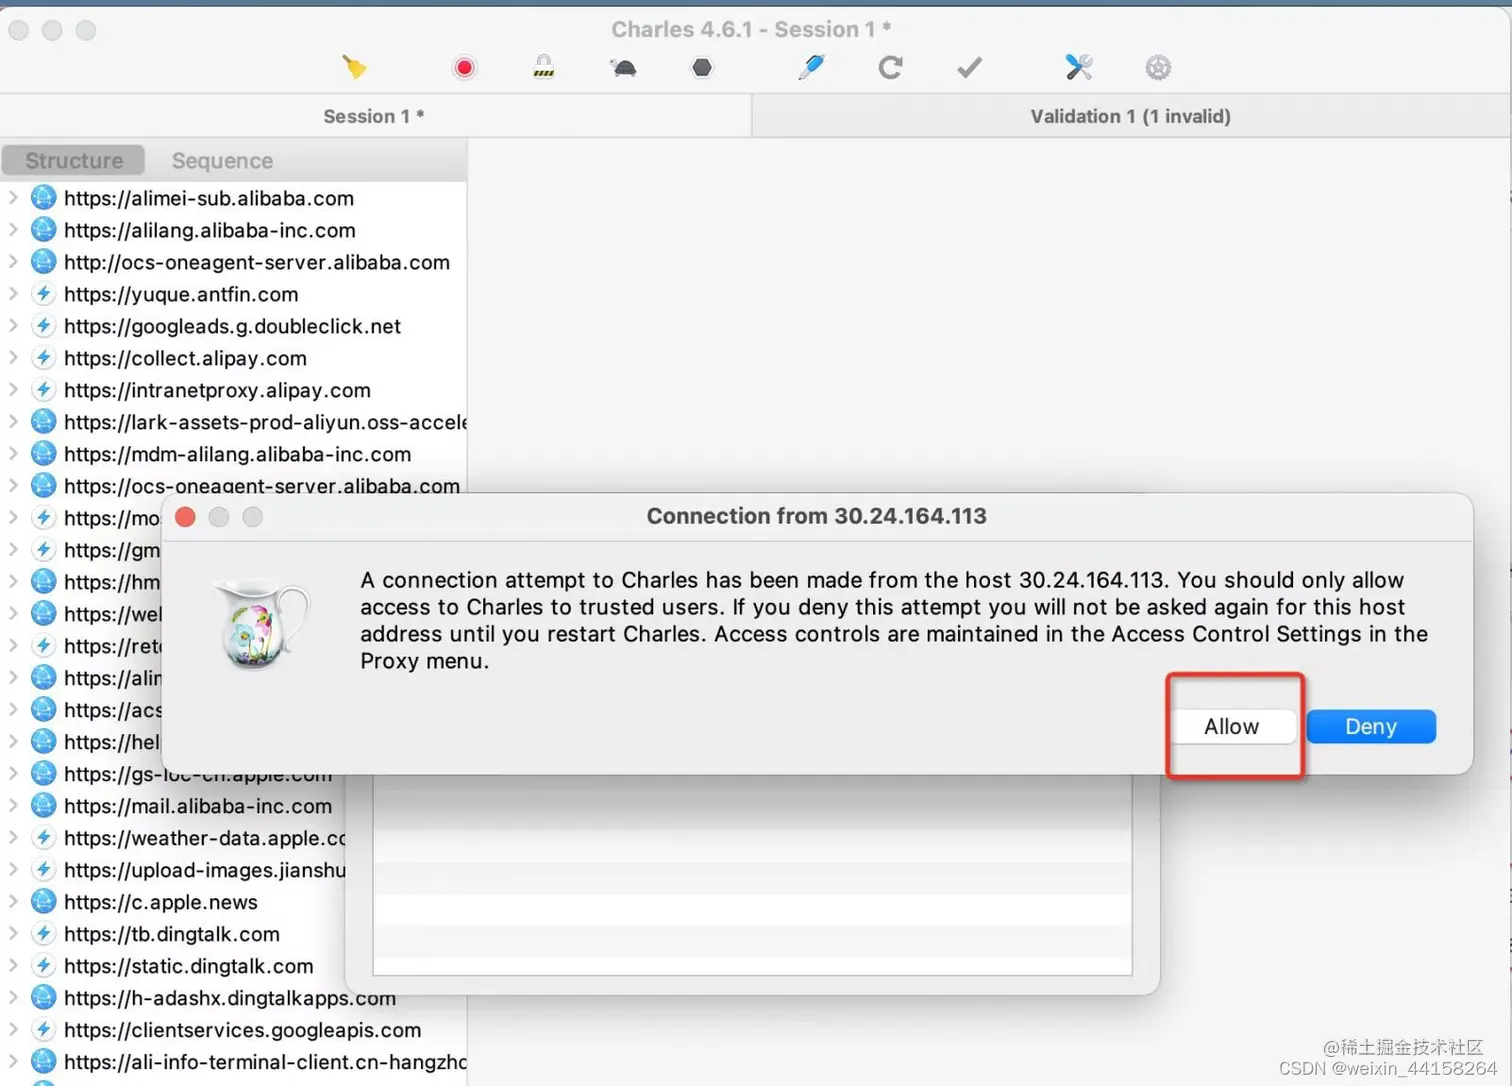1512x1086 pixels.
Task: Click globe icon of mail.alibaba-inc.com
Action: click(43, 806)
